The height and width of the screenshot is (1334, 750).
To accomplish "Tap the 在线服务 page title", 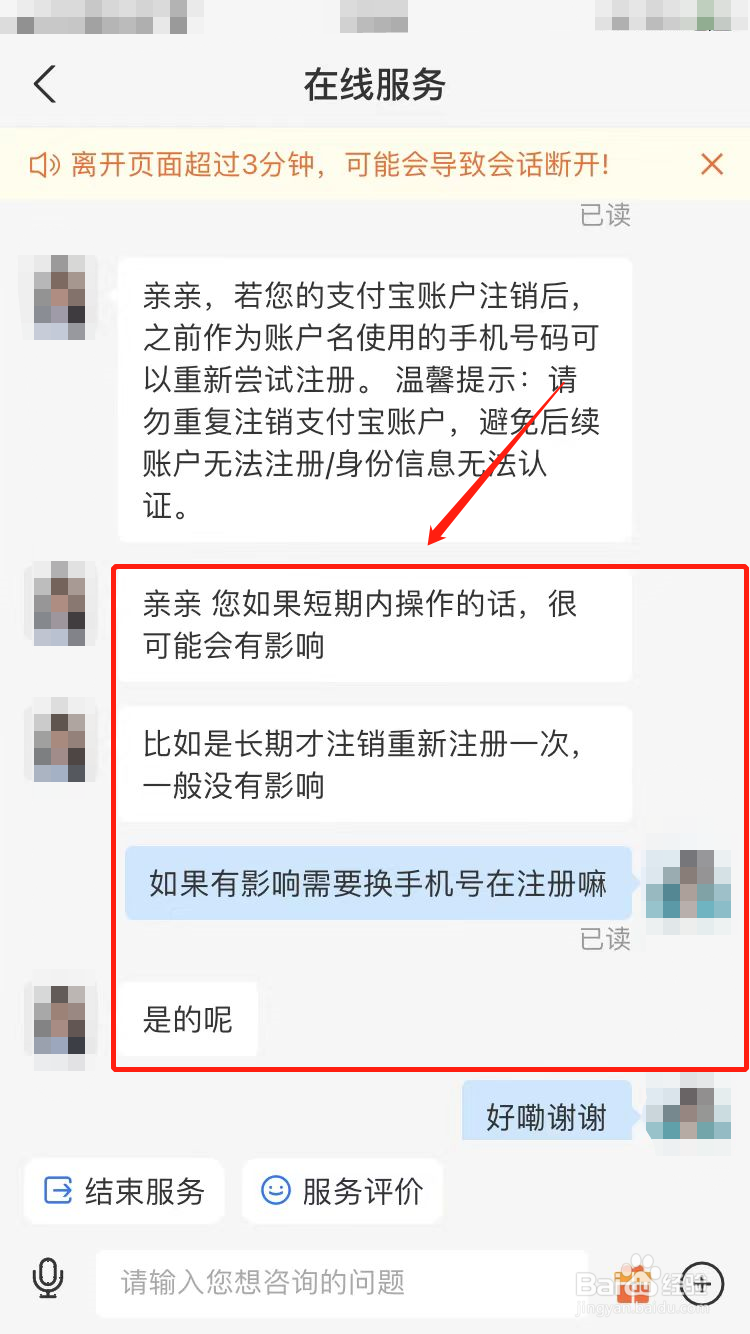I will (x=375, y=85).
